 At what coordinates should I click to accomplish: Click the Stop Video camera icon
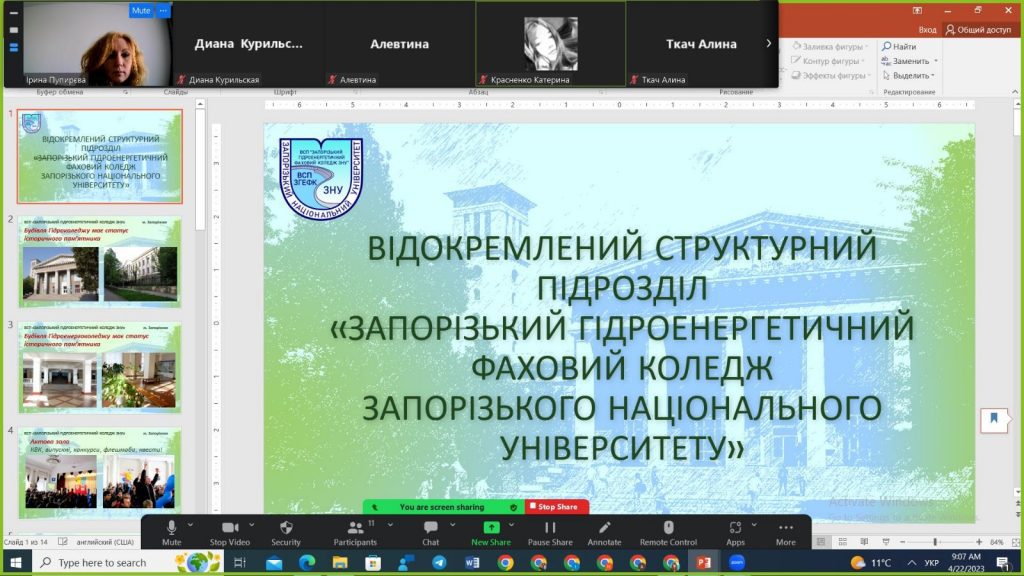pyautogui.click(x=230, y=528)
